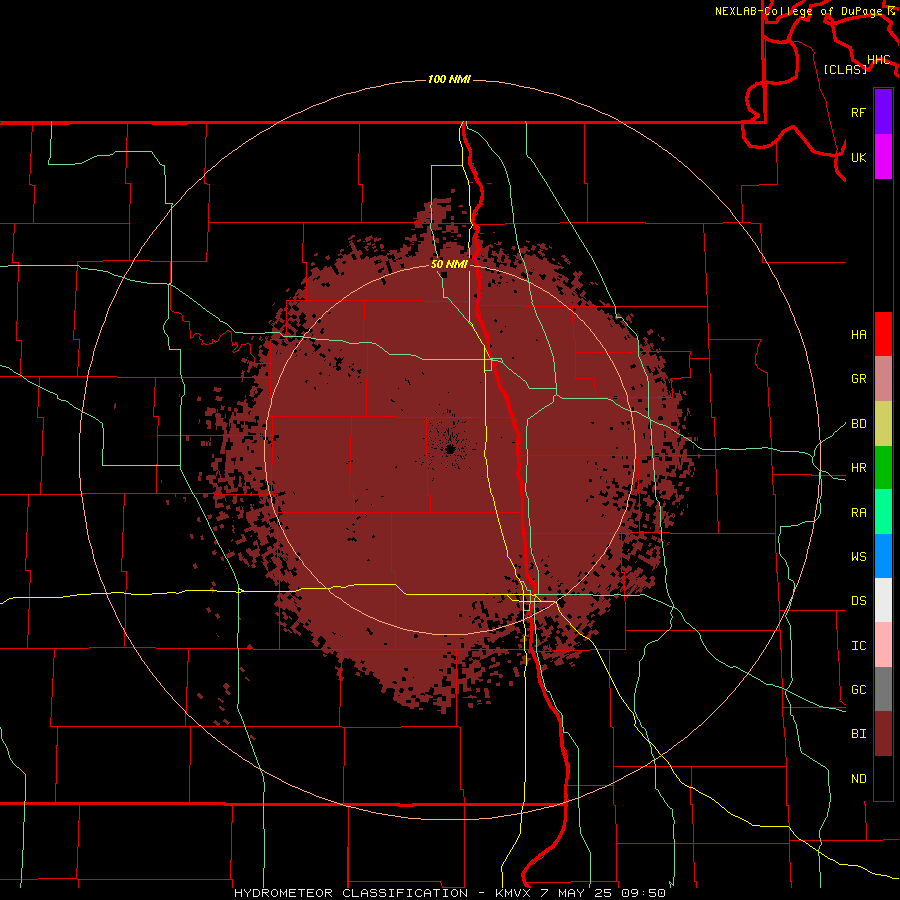
Task: Click the UK legend label
Action: (x=858, y=157)
